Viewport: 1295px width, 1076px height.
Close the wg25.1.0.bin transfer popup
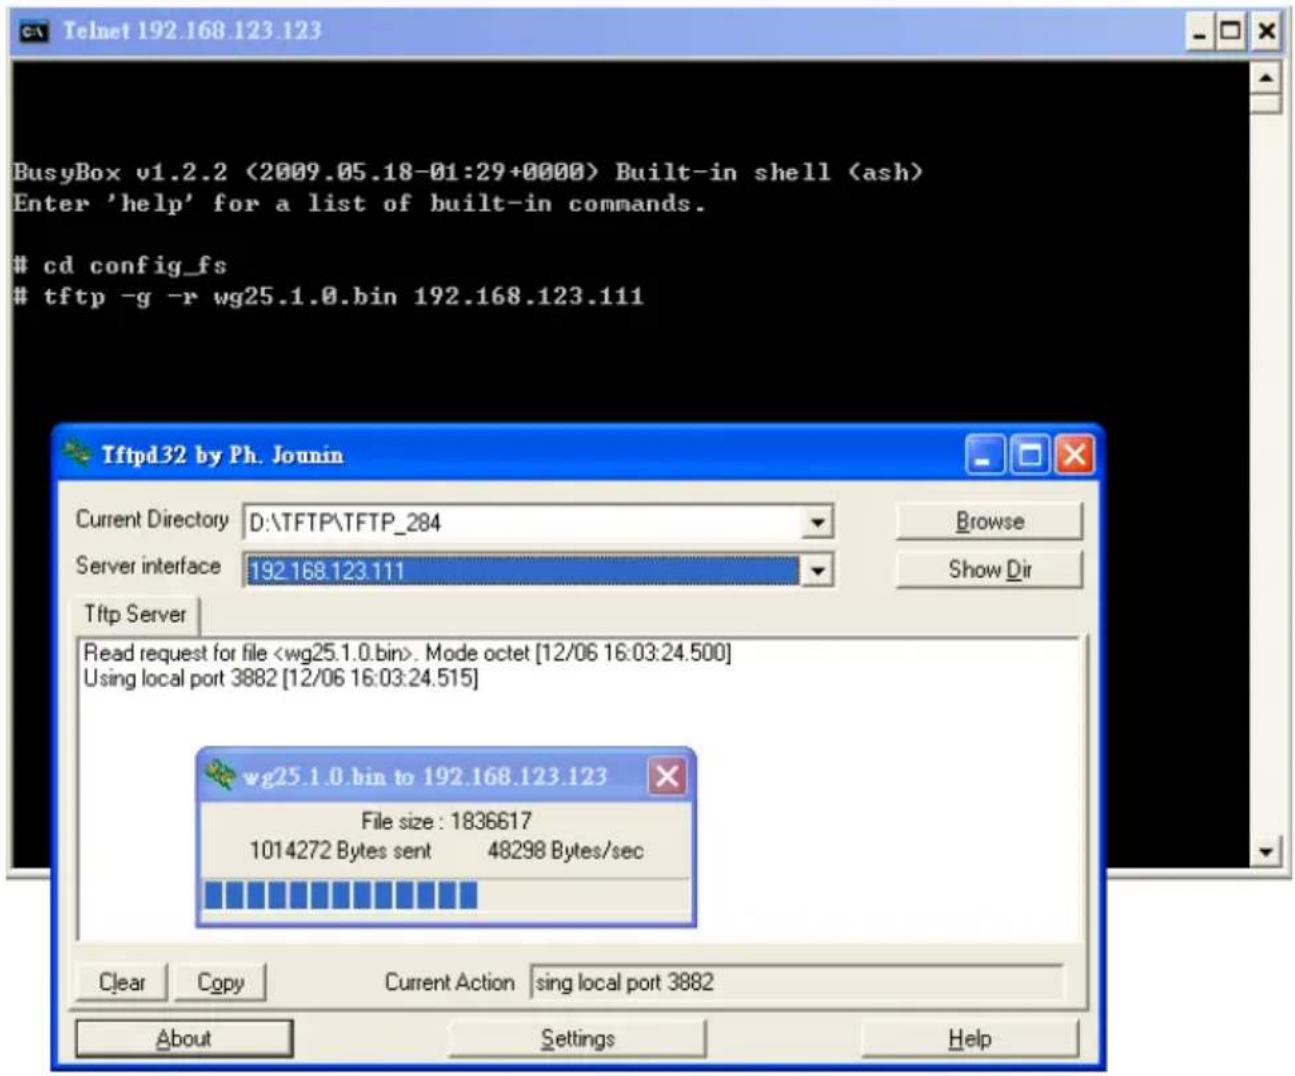pos(667,776)
